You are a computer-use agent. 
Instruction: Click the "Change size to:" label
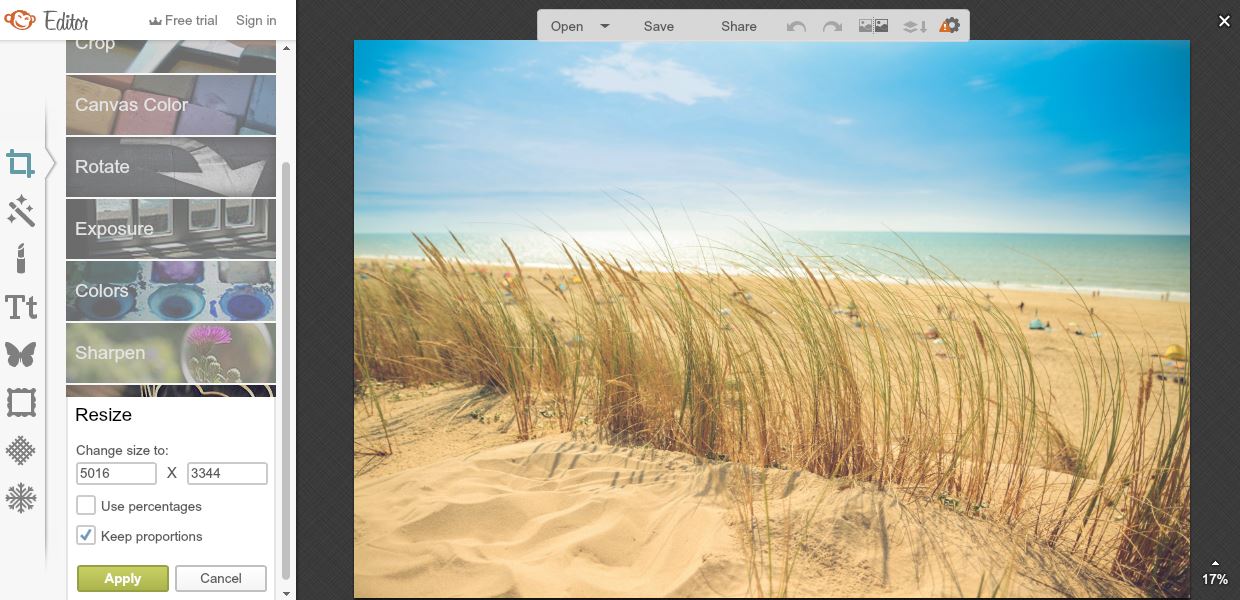(x=122, y=451)
